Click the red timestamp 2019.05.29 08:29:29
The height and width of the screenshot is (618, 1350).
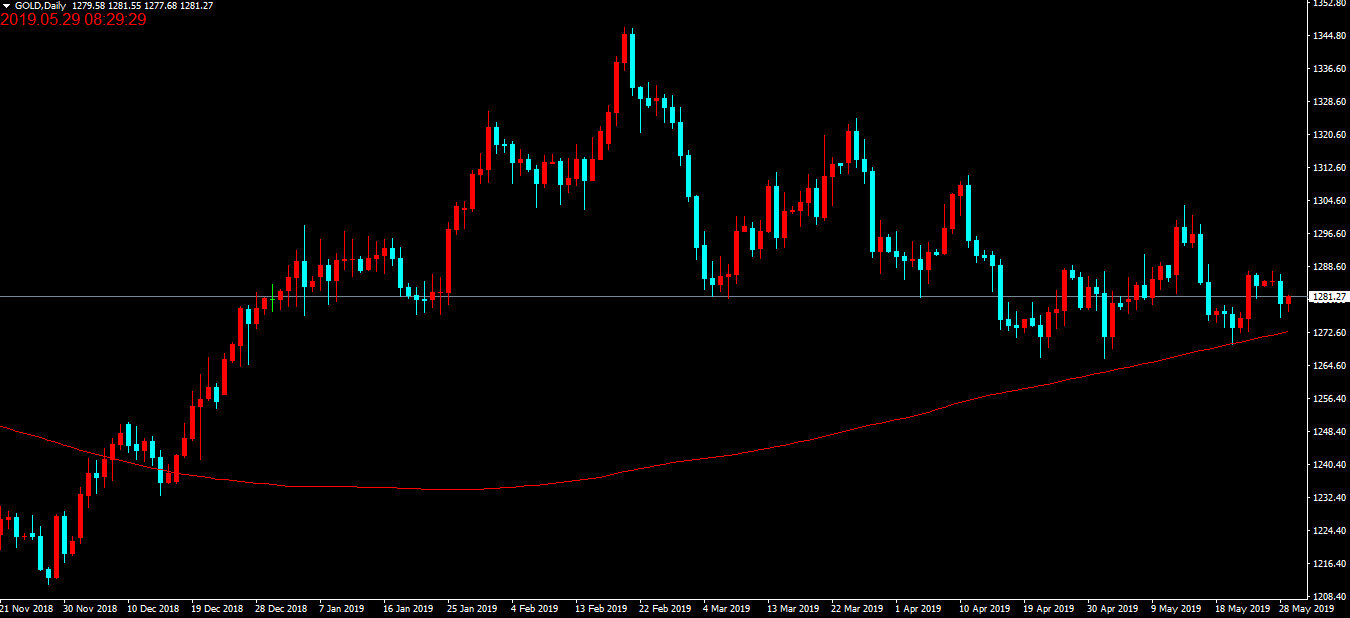click(x=73, y=19)
